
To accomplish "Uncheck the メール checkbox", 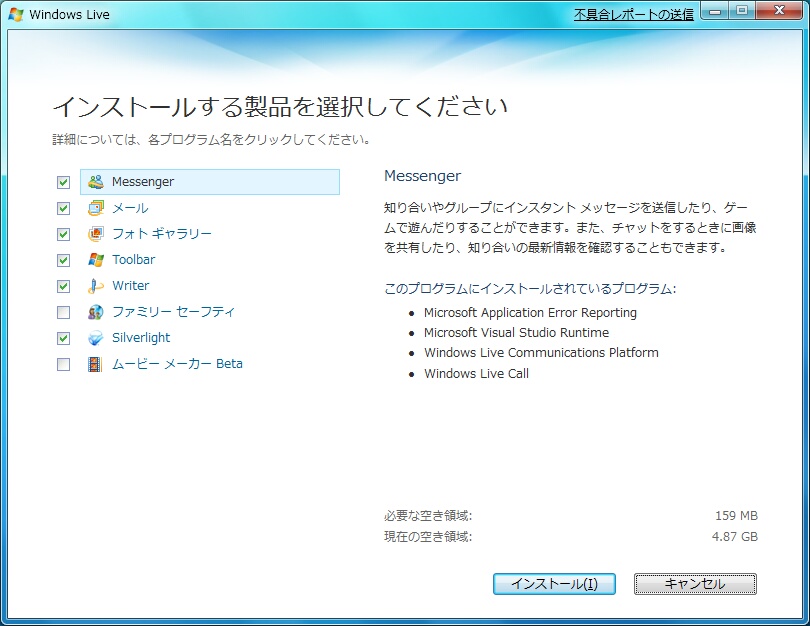I will [x=63, y=208].
